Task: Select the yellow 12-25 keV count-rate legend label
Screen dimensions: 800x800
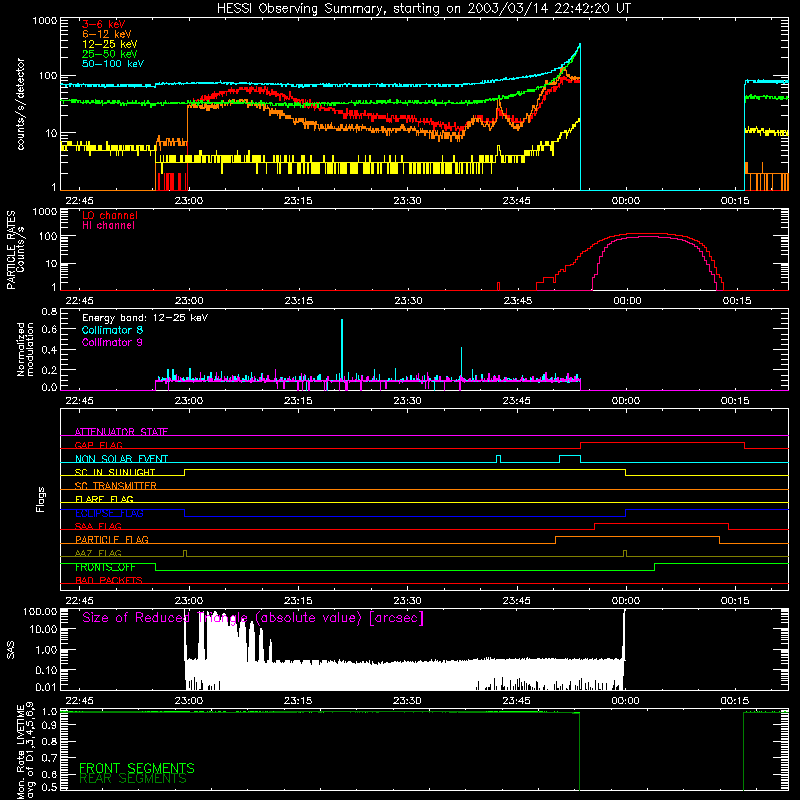Action: (110, 44)
